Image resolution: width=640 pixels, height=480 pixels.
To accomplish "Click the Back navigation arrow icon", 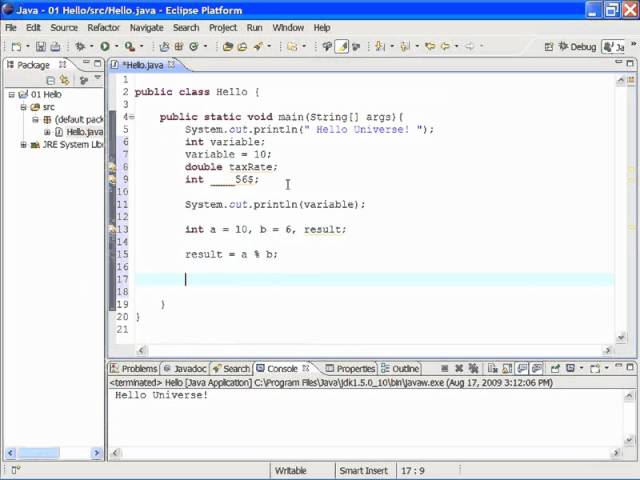I will [x=445, y=47].
